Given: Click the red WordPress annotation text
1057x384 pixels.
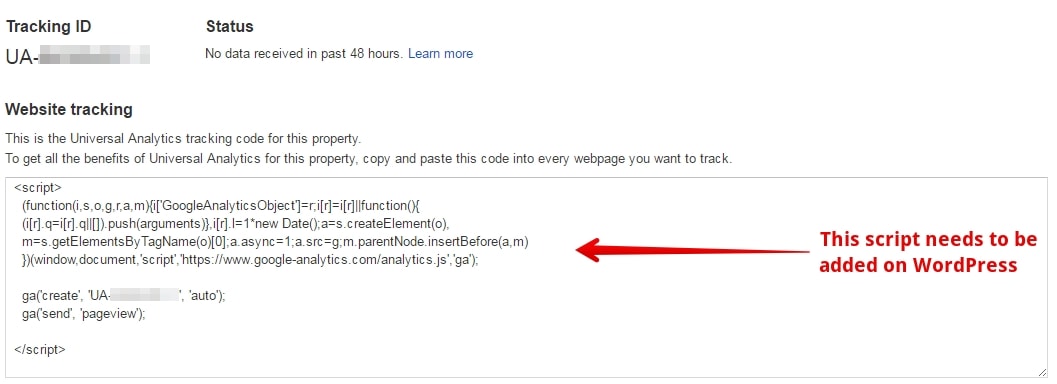Looking at the screenshot, I should click(x=928, y=252).
